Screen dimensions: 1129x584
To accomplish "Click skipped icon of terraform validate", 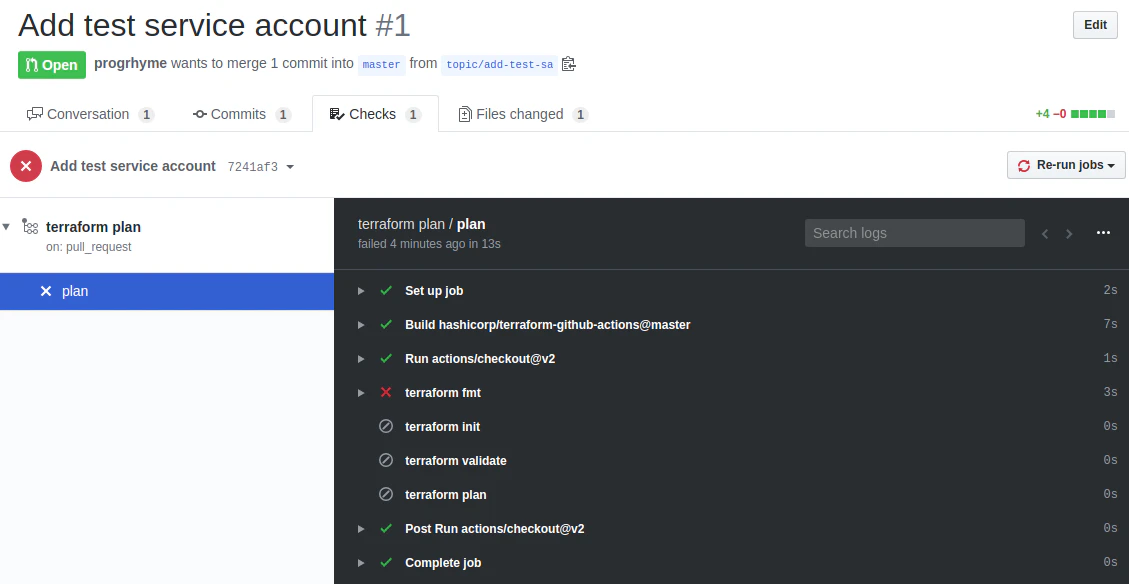I will point(386,460).
